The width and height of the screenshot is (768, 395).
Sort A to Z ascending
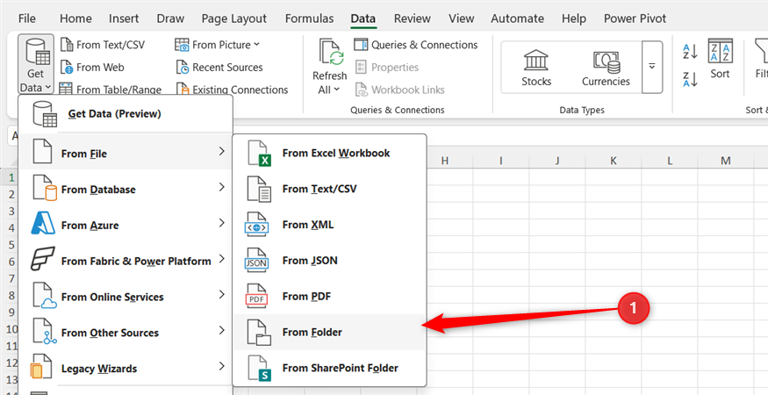[x=690, y=51]
